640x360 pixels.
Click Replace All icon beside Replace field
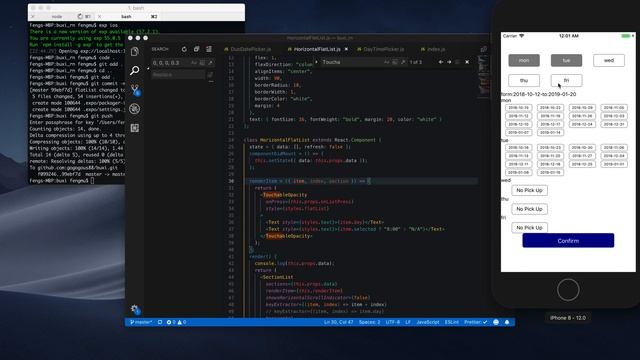[210, 75]
